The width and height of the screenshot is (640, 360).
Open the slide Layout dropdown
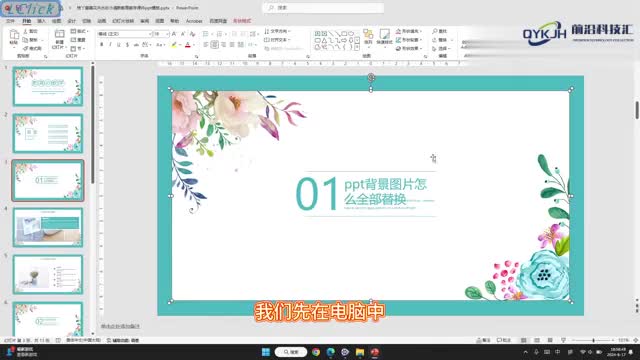tap(79, 31)
